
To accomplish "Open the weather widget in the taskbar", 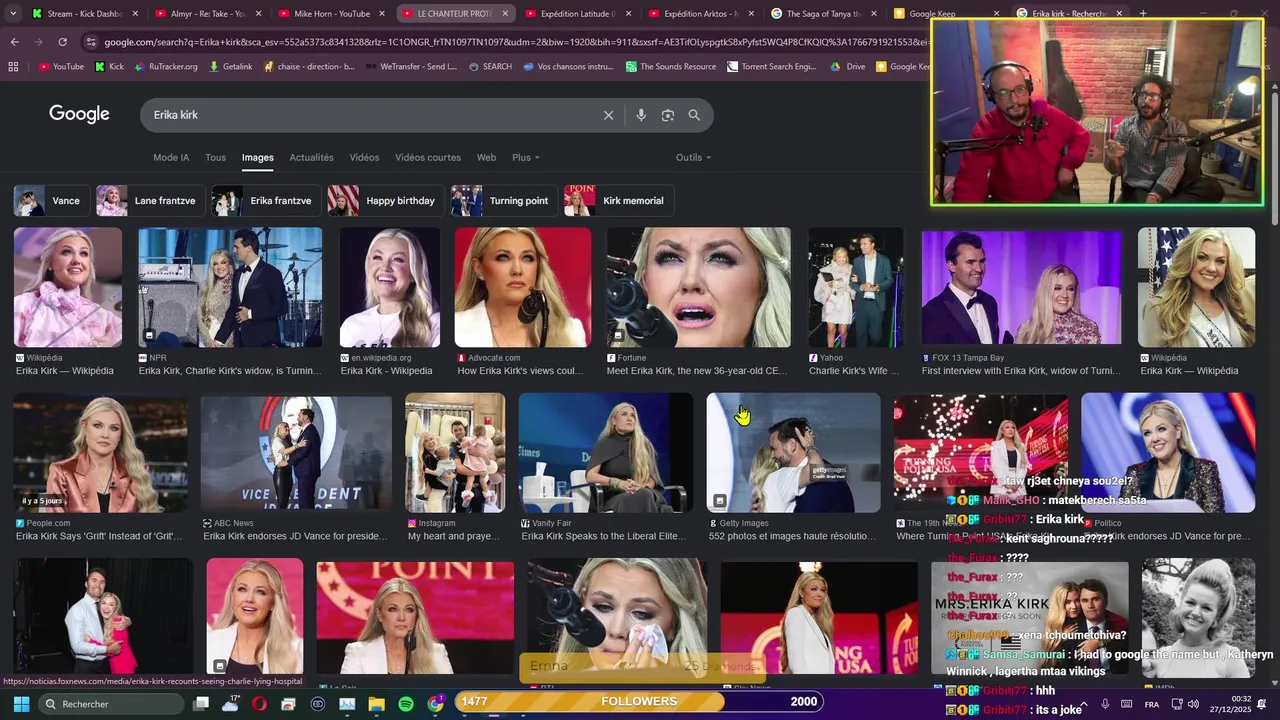I will point(231,703).
